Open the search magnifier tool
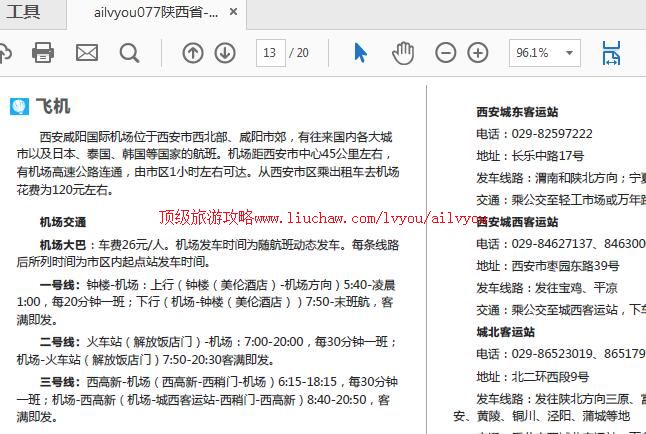The width and height of the screenshot is (646, 434). [x=130, y=52]
